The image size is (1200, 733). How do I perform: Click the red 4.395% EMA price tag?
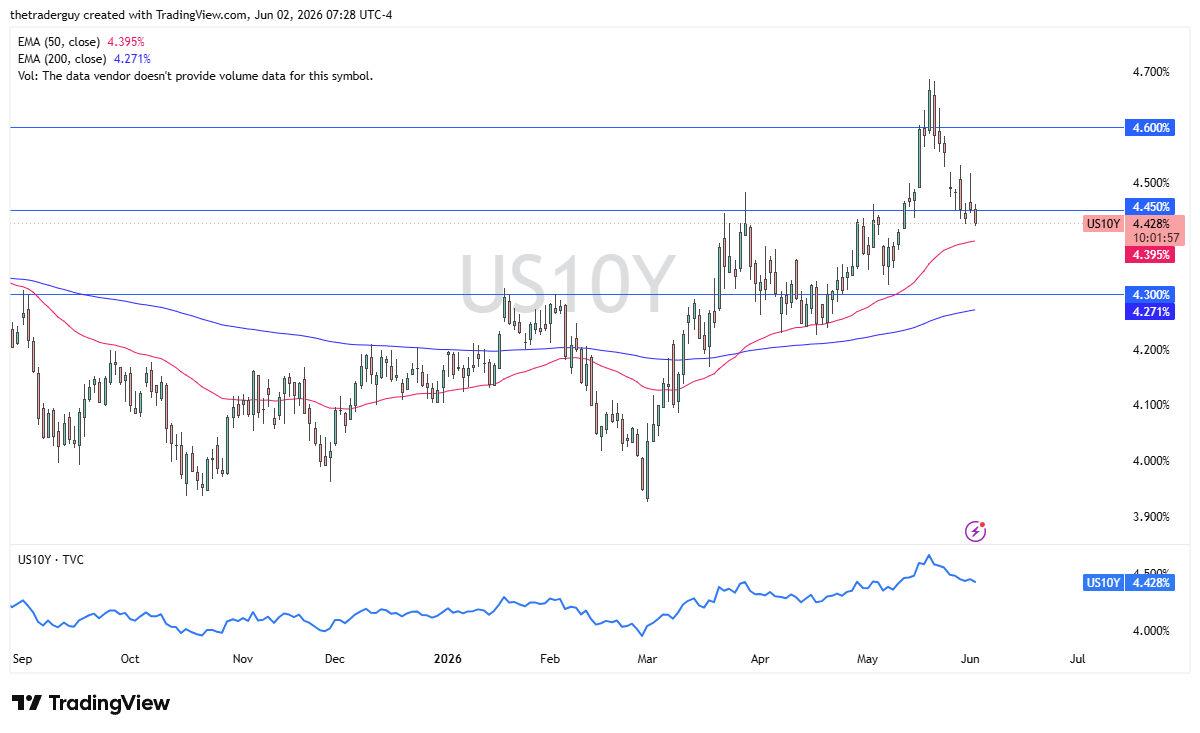pos(1149,255)
